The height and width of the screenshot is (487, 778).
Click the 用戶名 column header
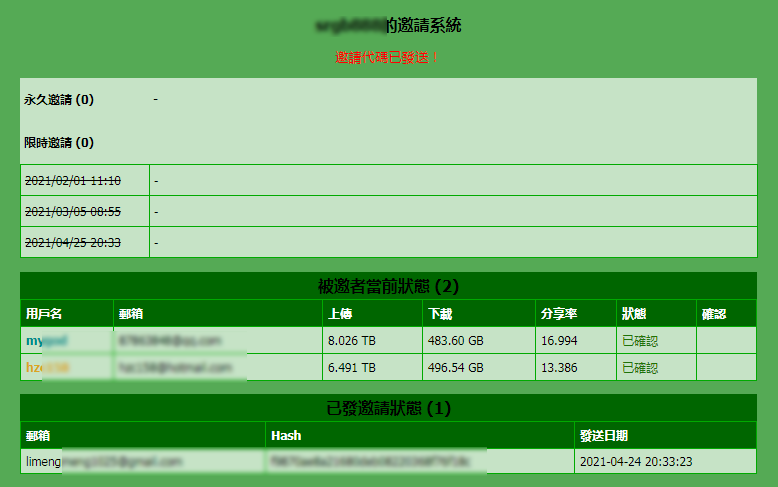pos(44,313)
